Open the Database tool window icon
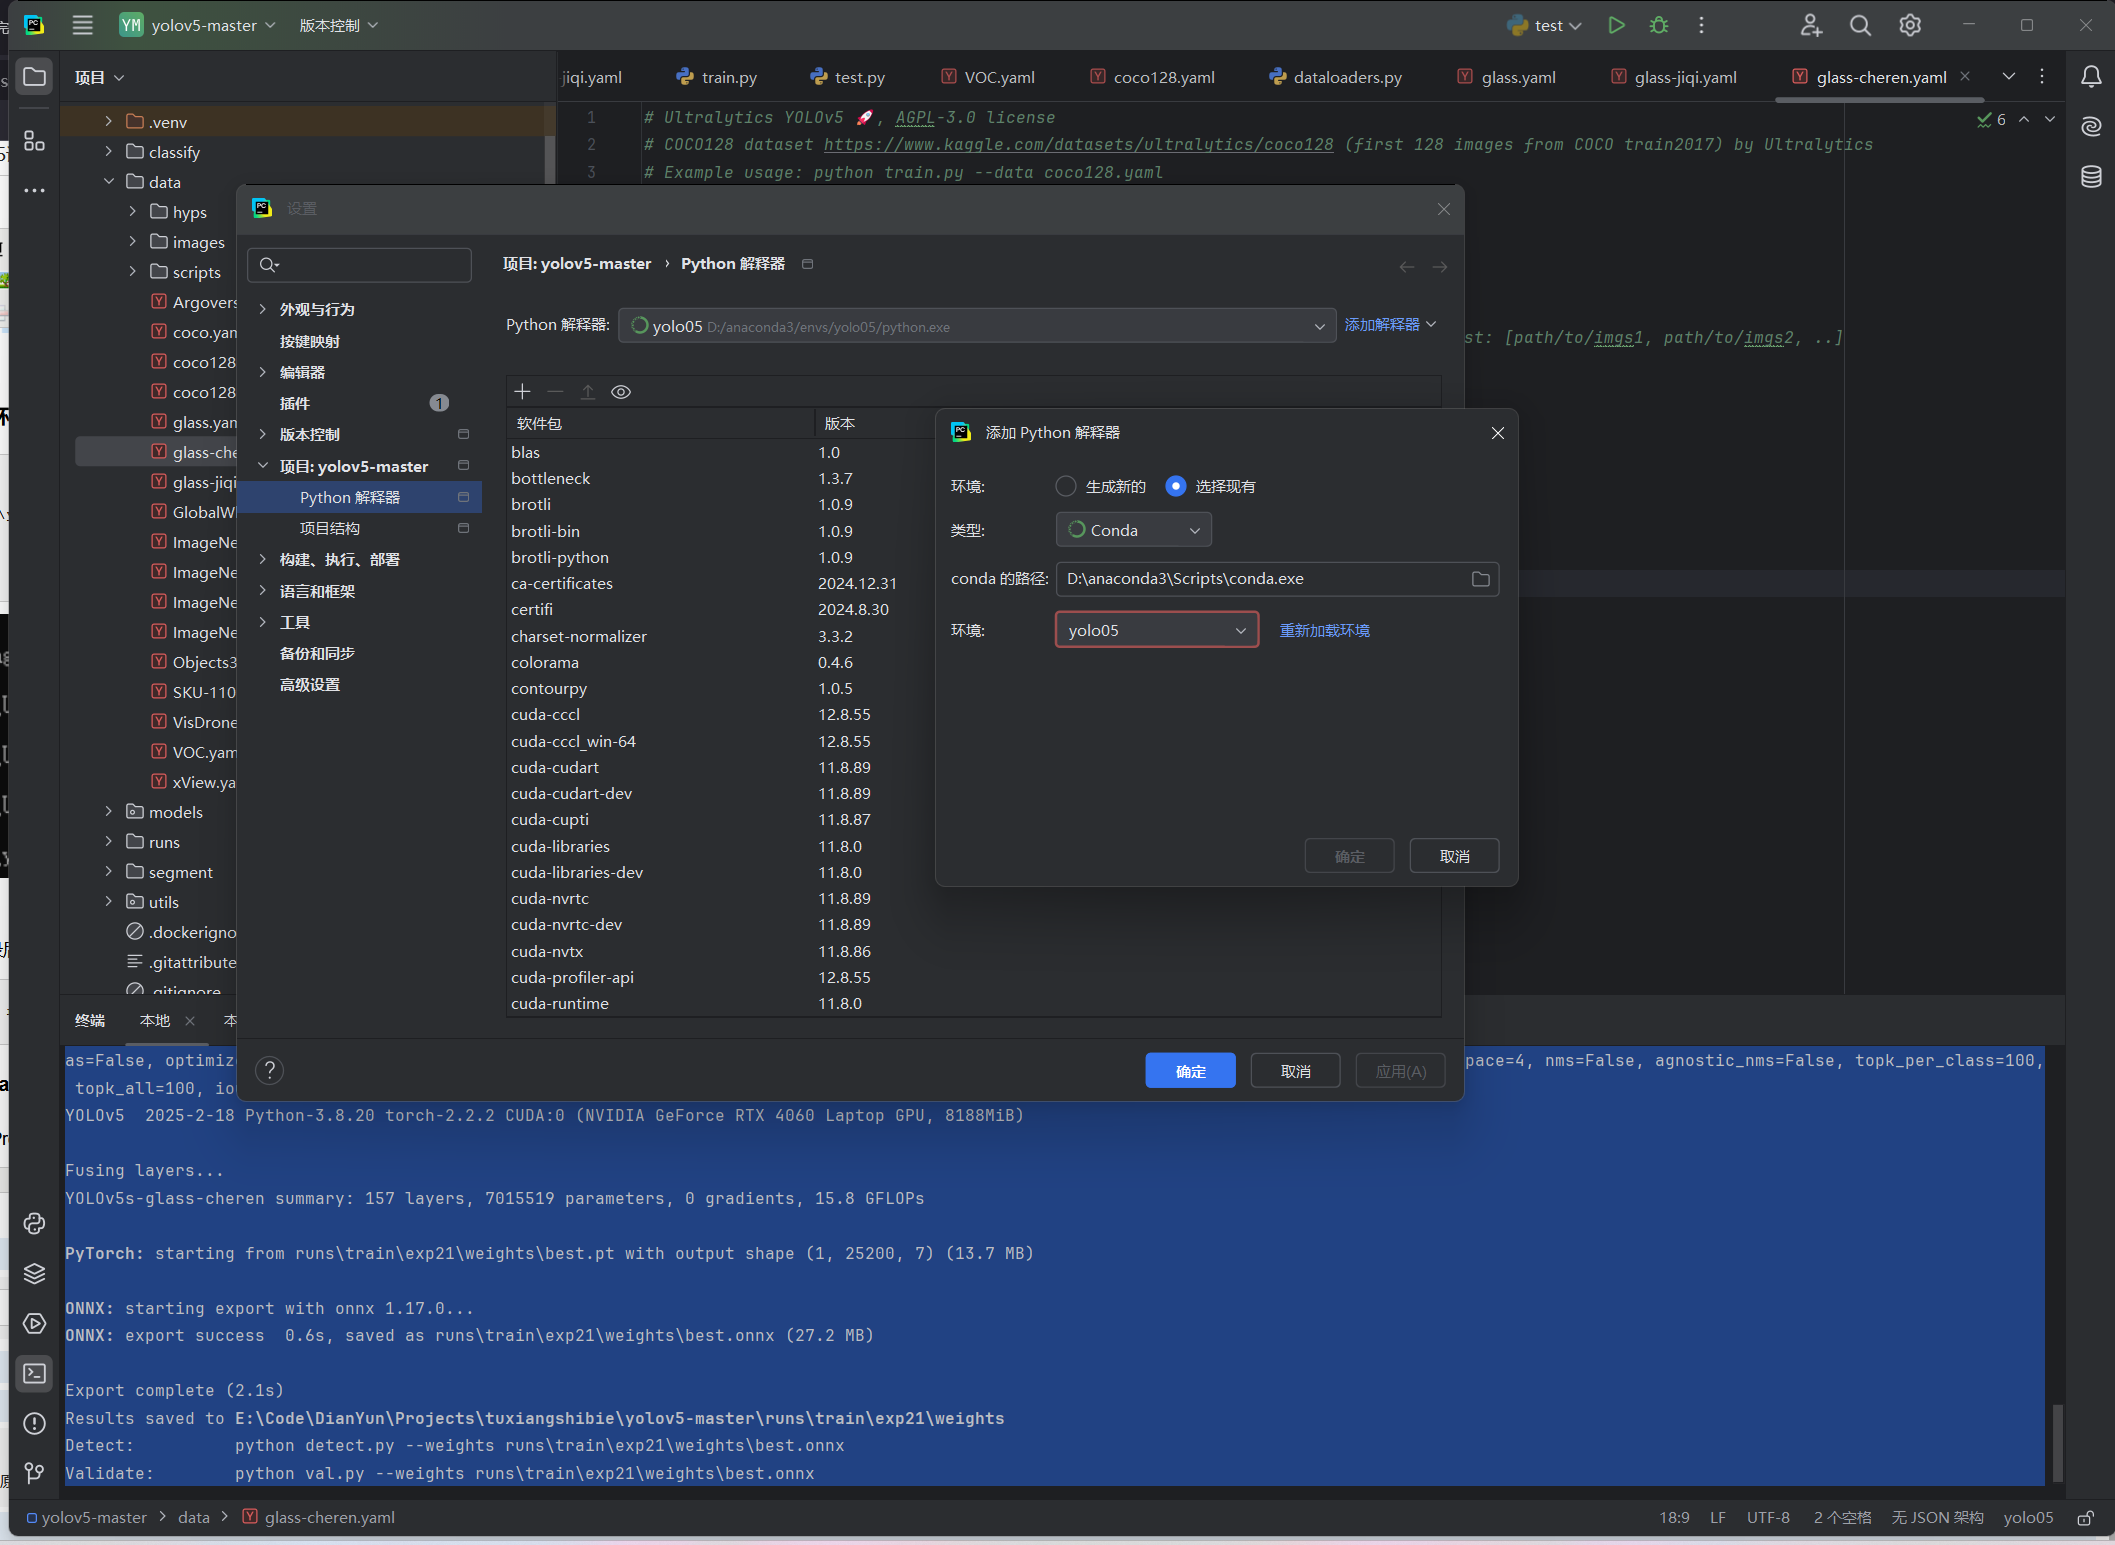Image resolution: width=2115 pixels, height=1545 pixels. (x=2090, y=177)
